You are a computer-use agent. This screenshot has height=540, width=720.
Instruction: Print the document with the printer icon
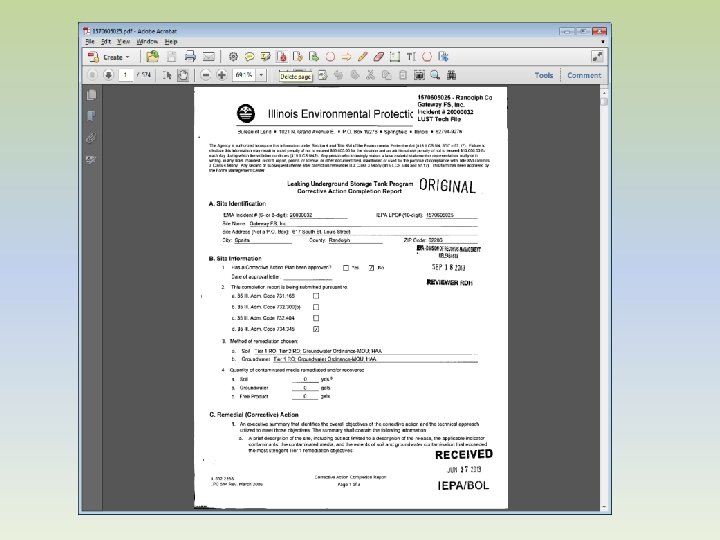click(190, 56)
